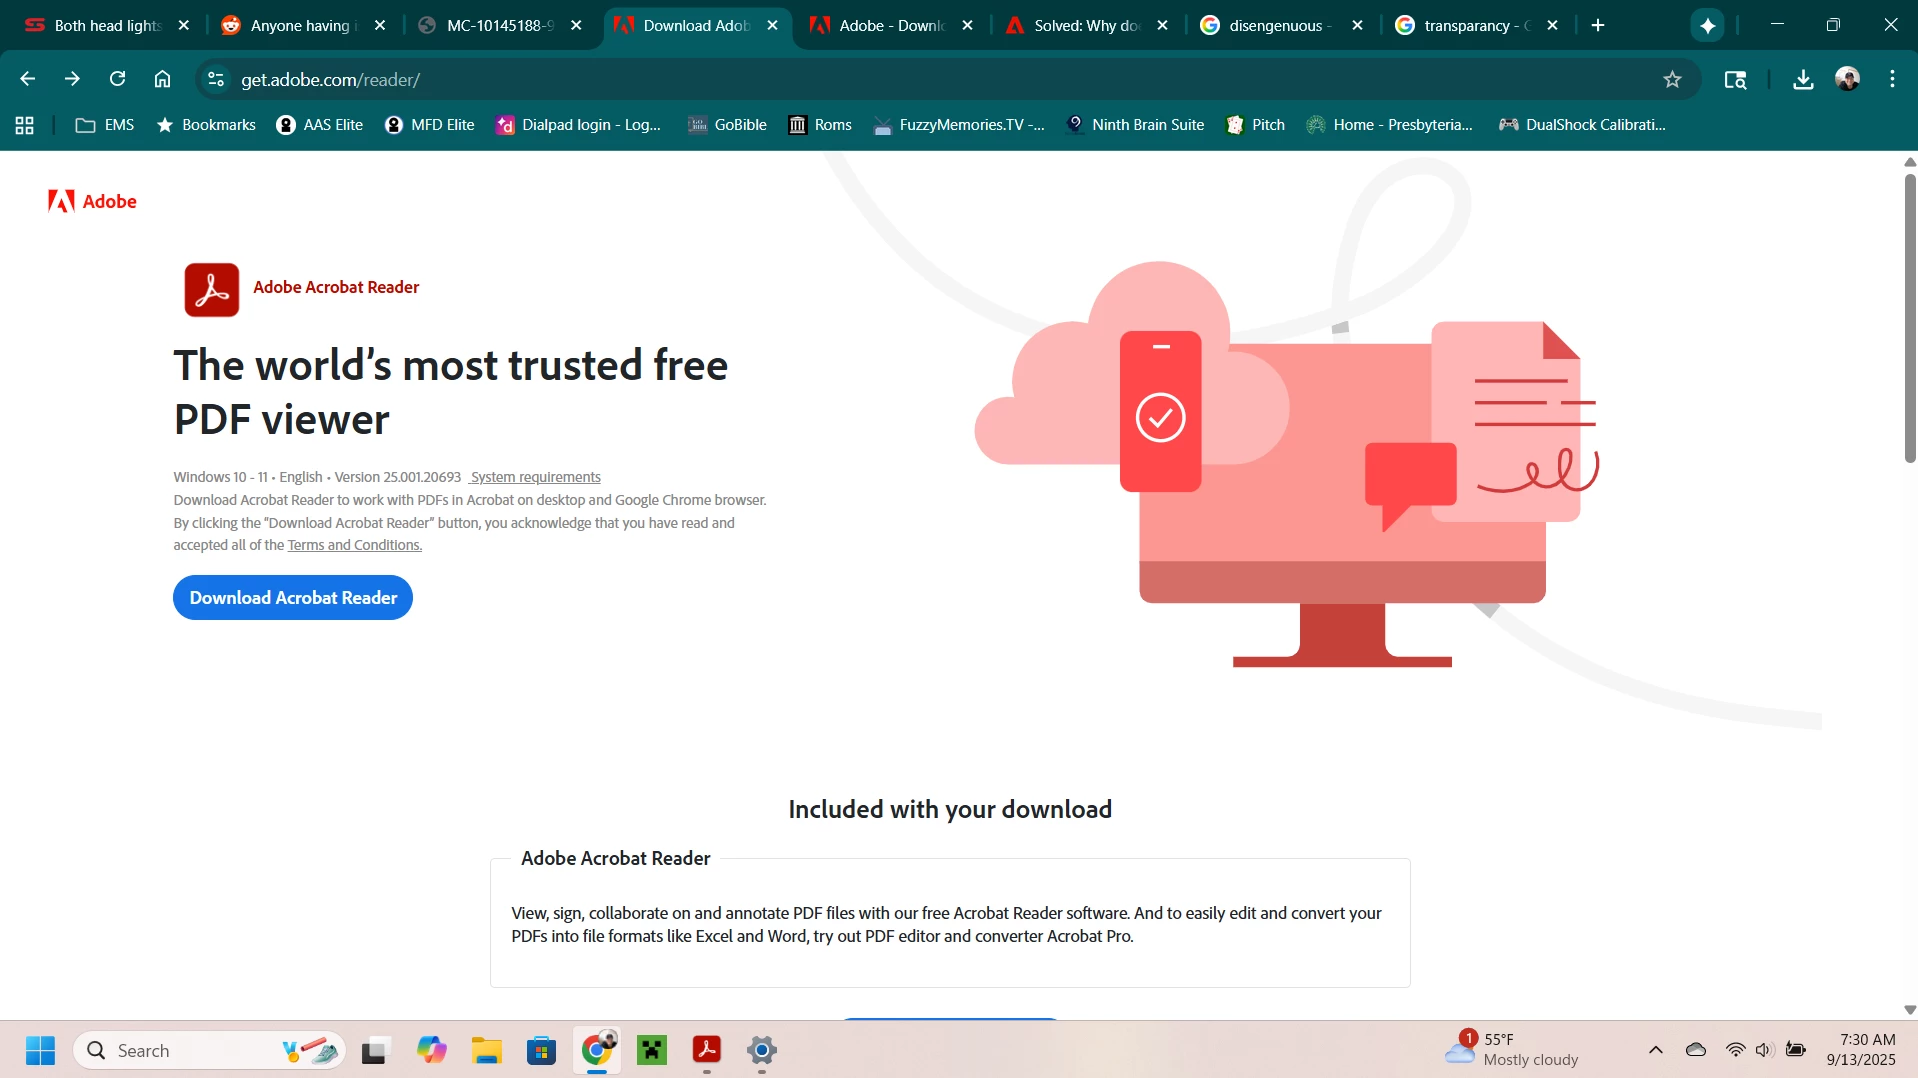The height and width of the screenshot is (1078, 1918).
Task: Show hidden system tray icons
Action: tap(1656, 1050)
